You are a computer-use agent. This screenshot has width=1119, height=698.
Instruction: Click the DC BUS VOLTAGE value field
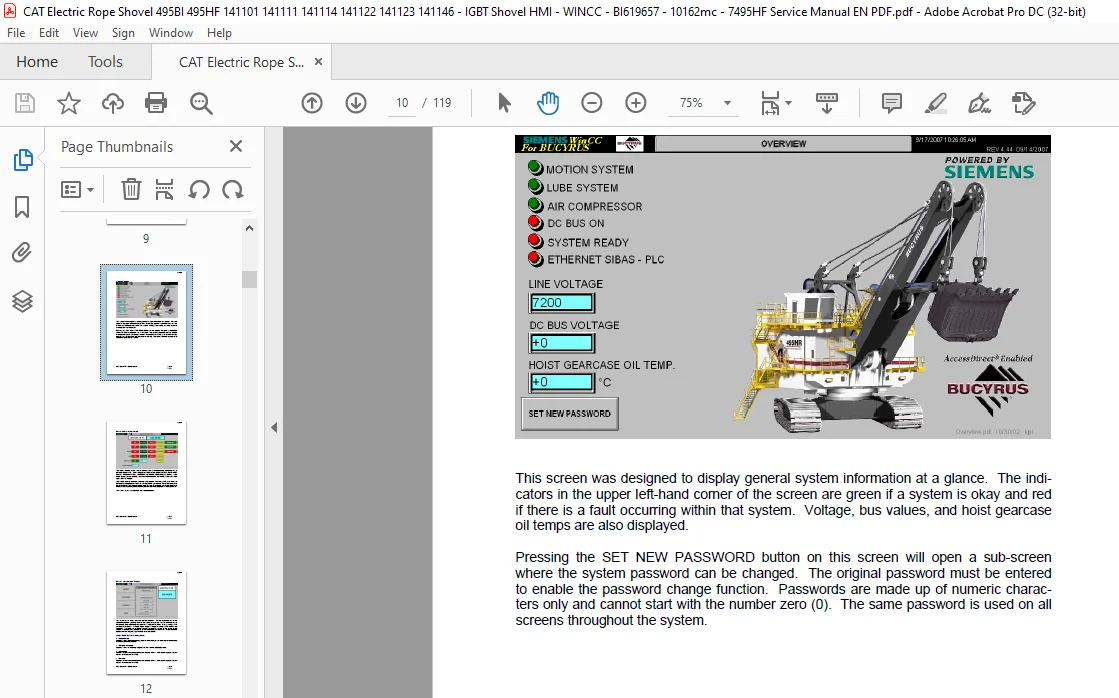pos(562,343)
